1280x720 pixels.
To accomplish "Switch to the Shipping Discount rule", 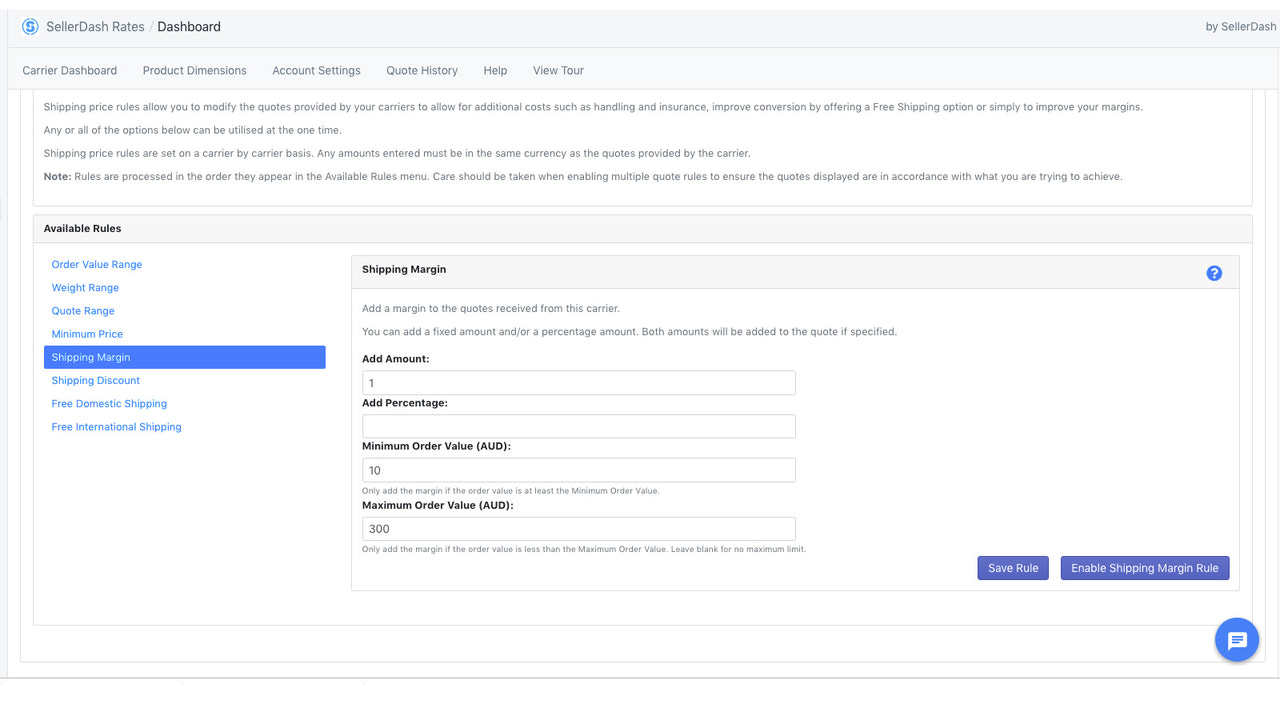I will pos(95,380).
